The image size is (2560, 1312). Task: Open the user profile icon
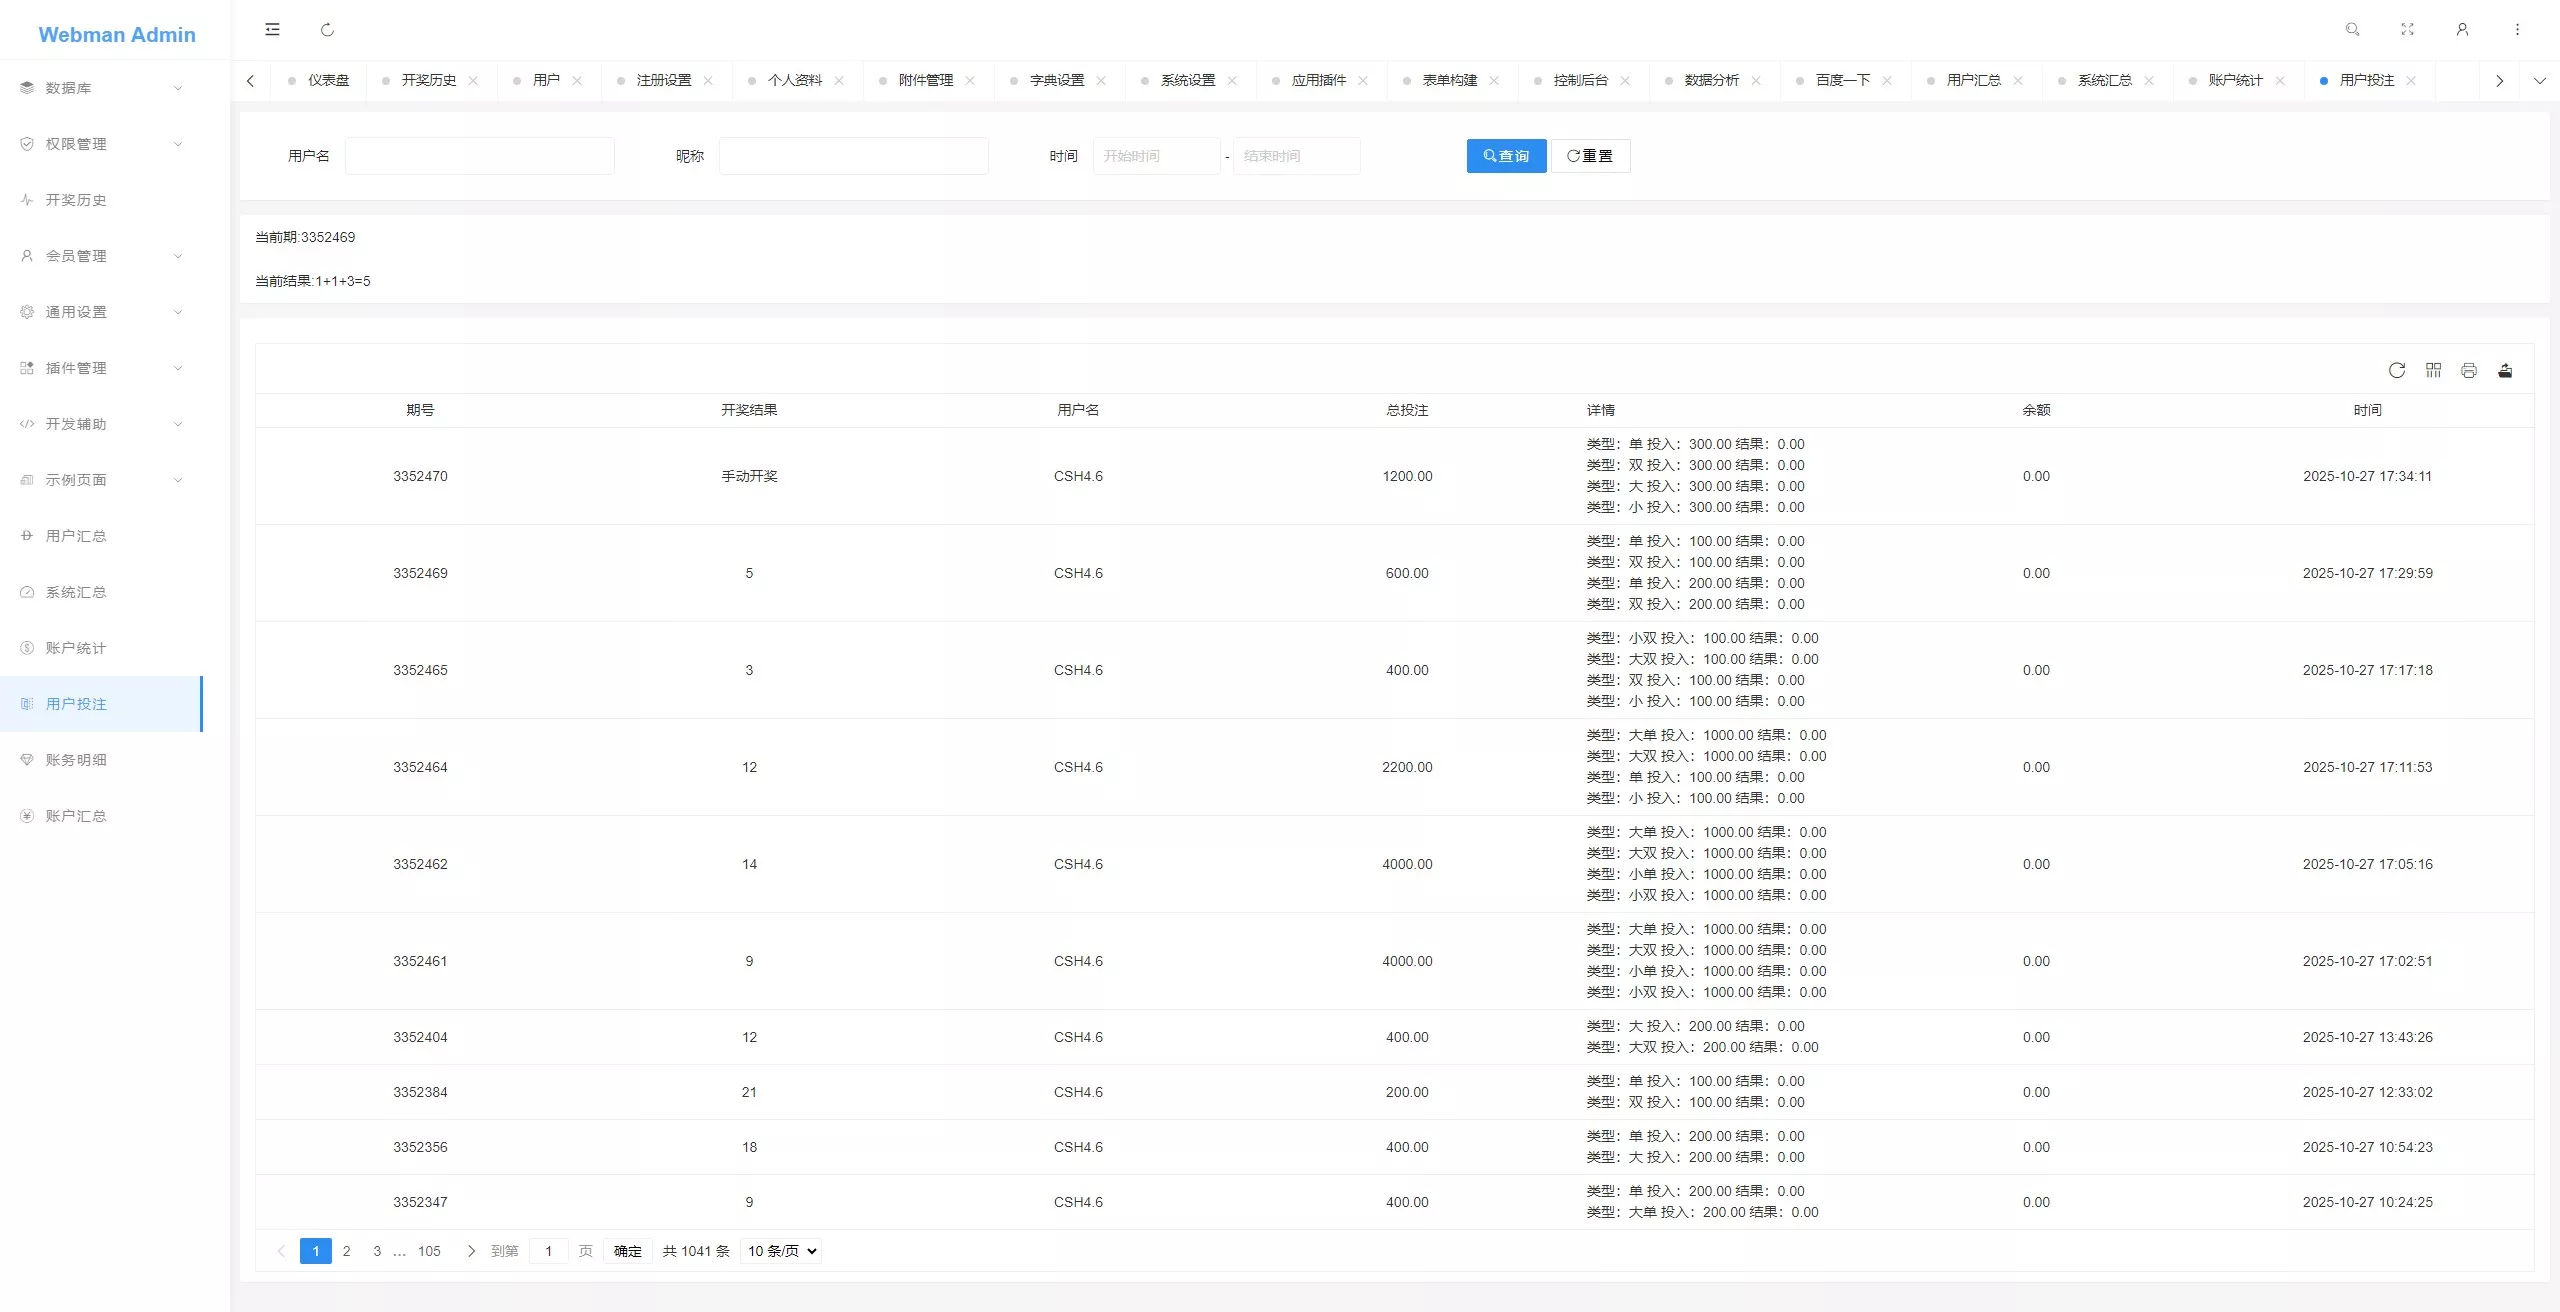pyautogui.click(x=2462, y=29)
